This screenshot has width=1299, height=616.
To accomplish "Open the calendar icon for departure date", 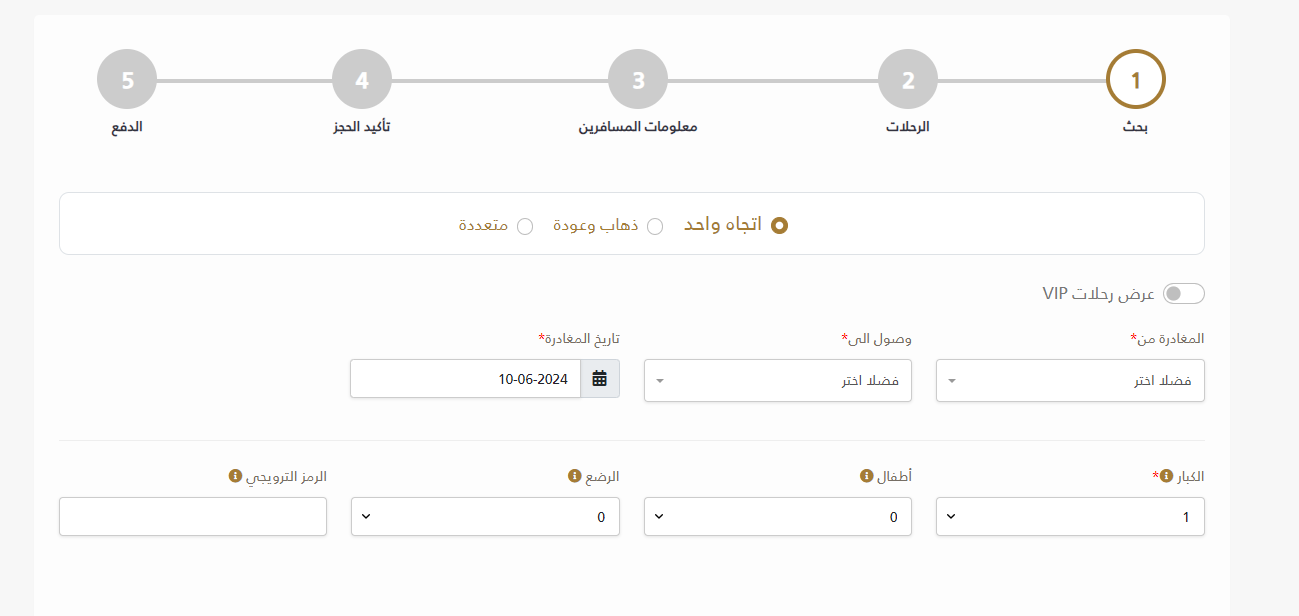I will (600, 379).
